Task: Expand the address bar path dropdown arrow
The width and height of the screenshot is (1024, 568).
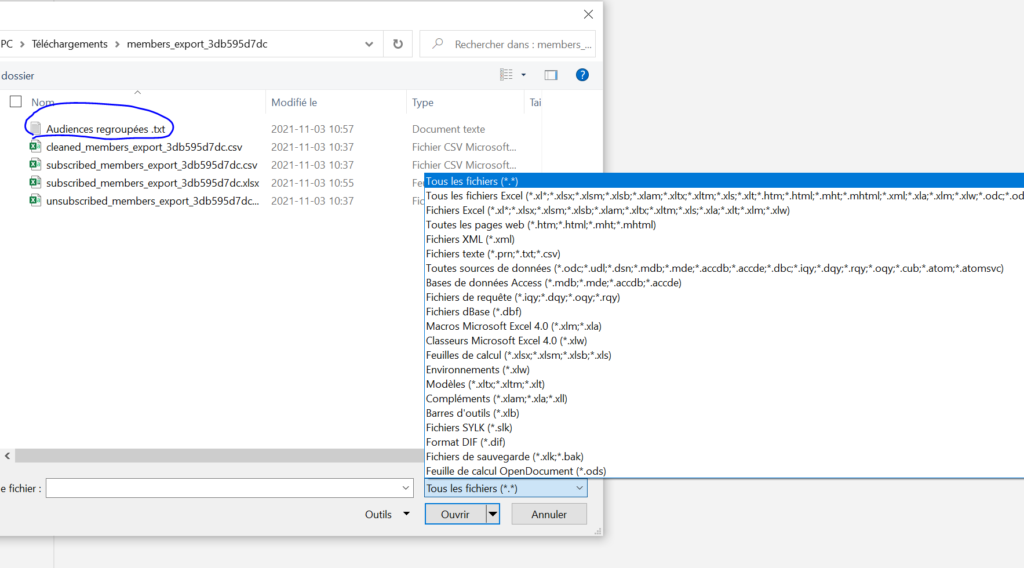Action: click(369, 44)
